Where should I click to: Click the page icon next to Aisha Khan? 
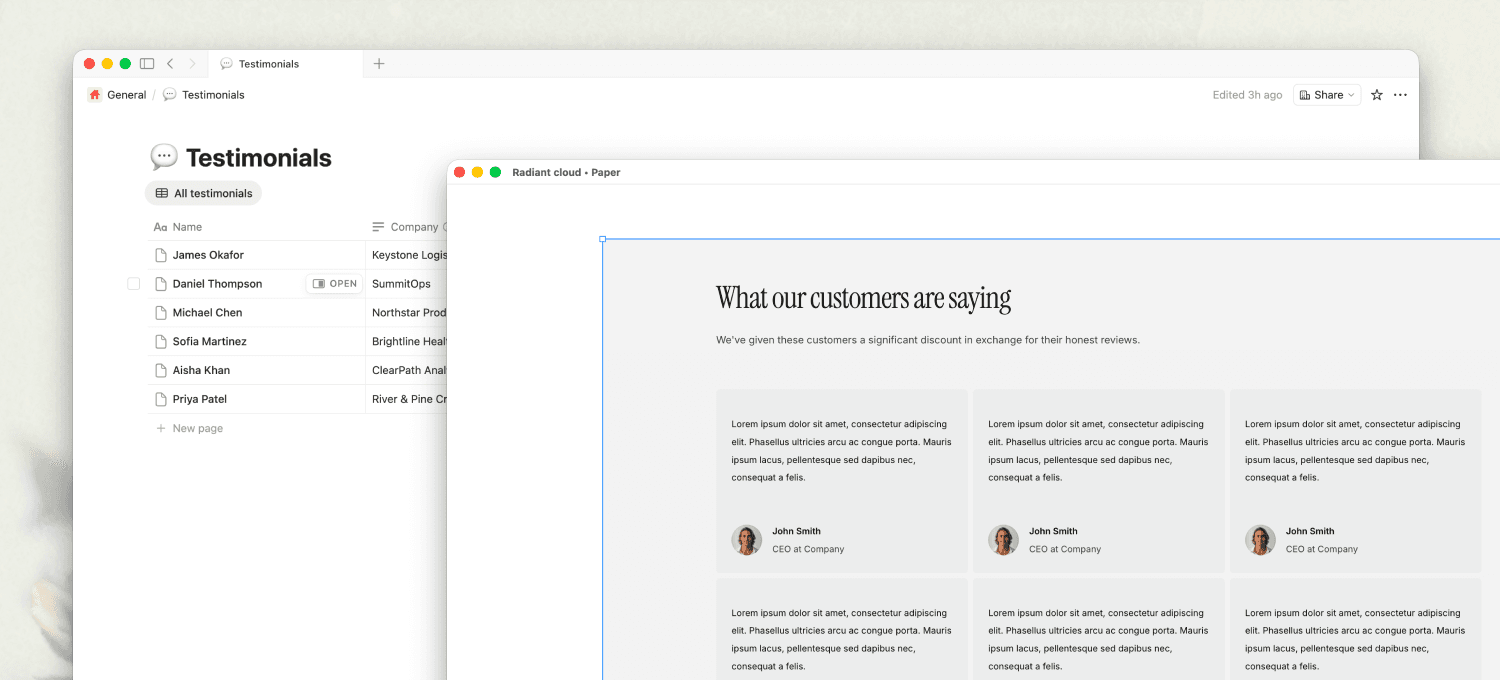160,370
